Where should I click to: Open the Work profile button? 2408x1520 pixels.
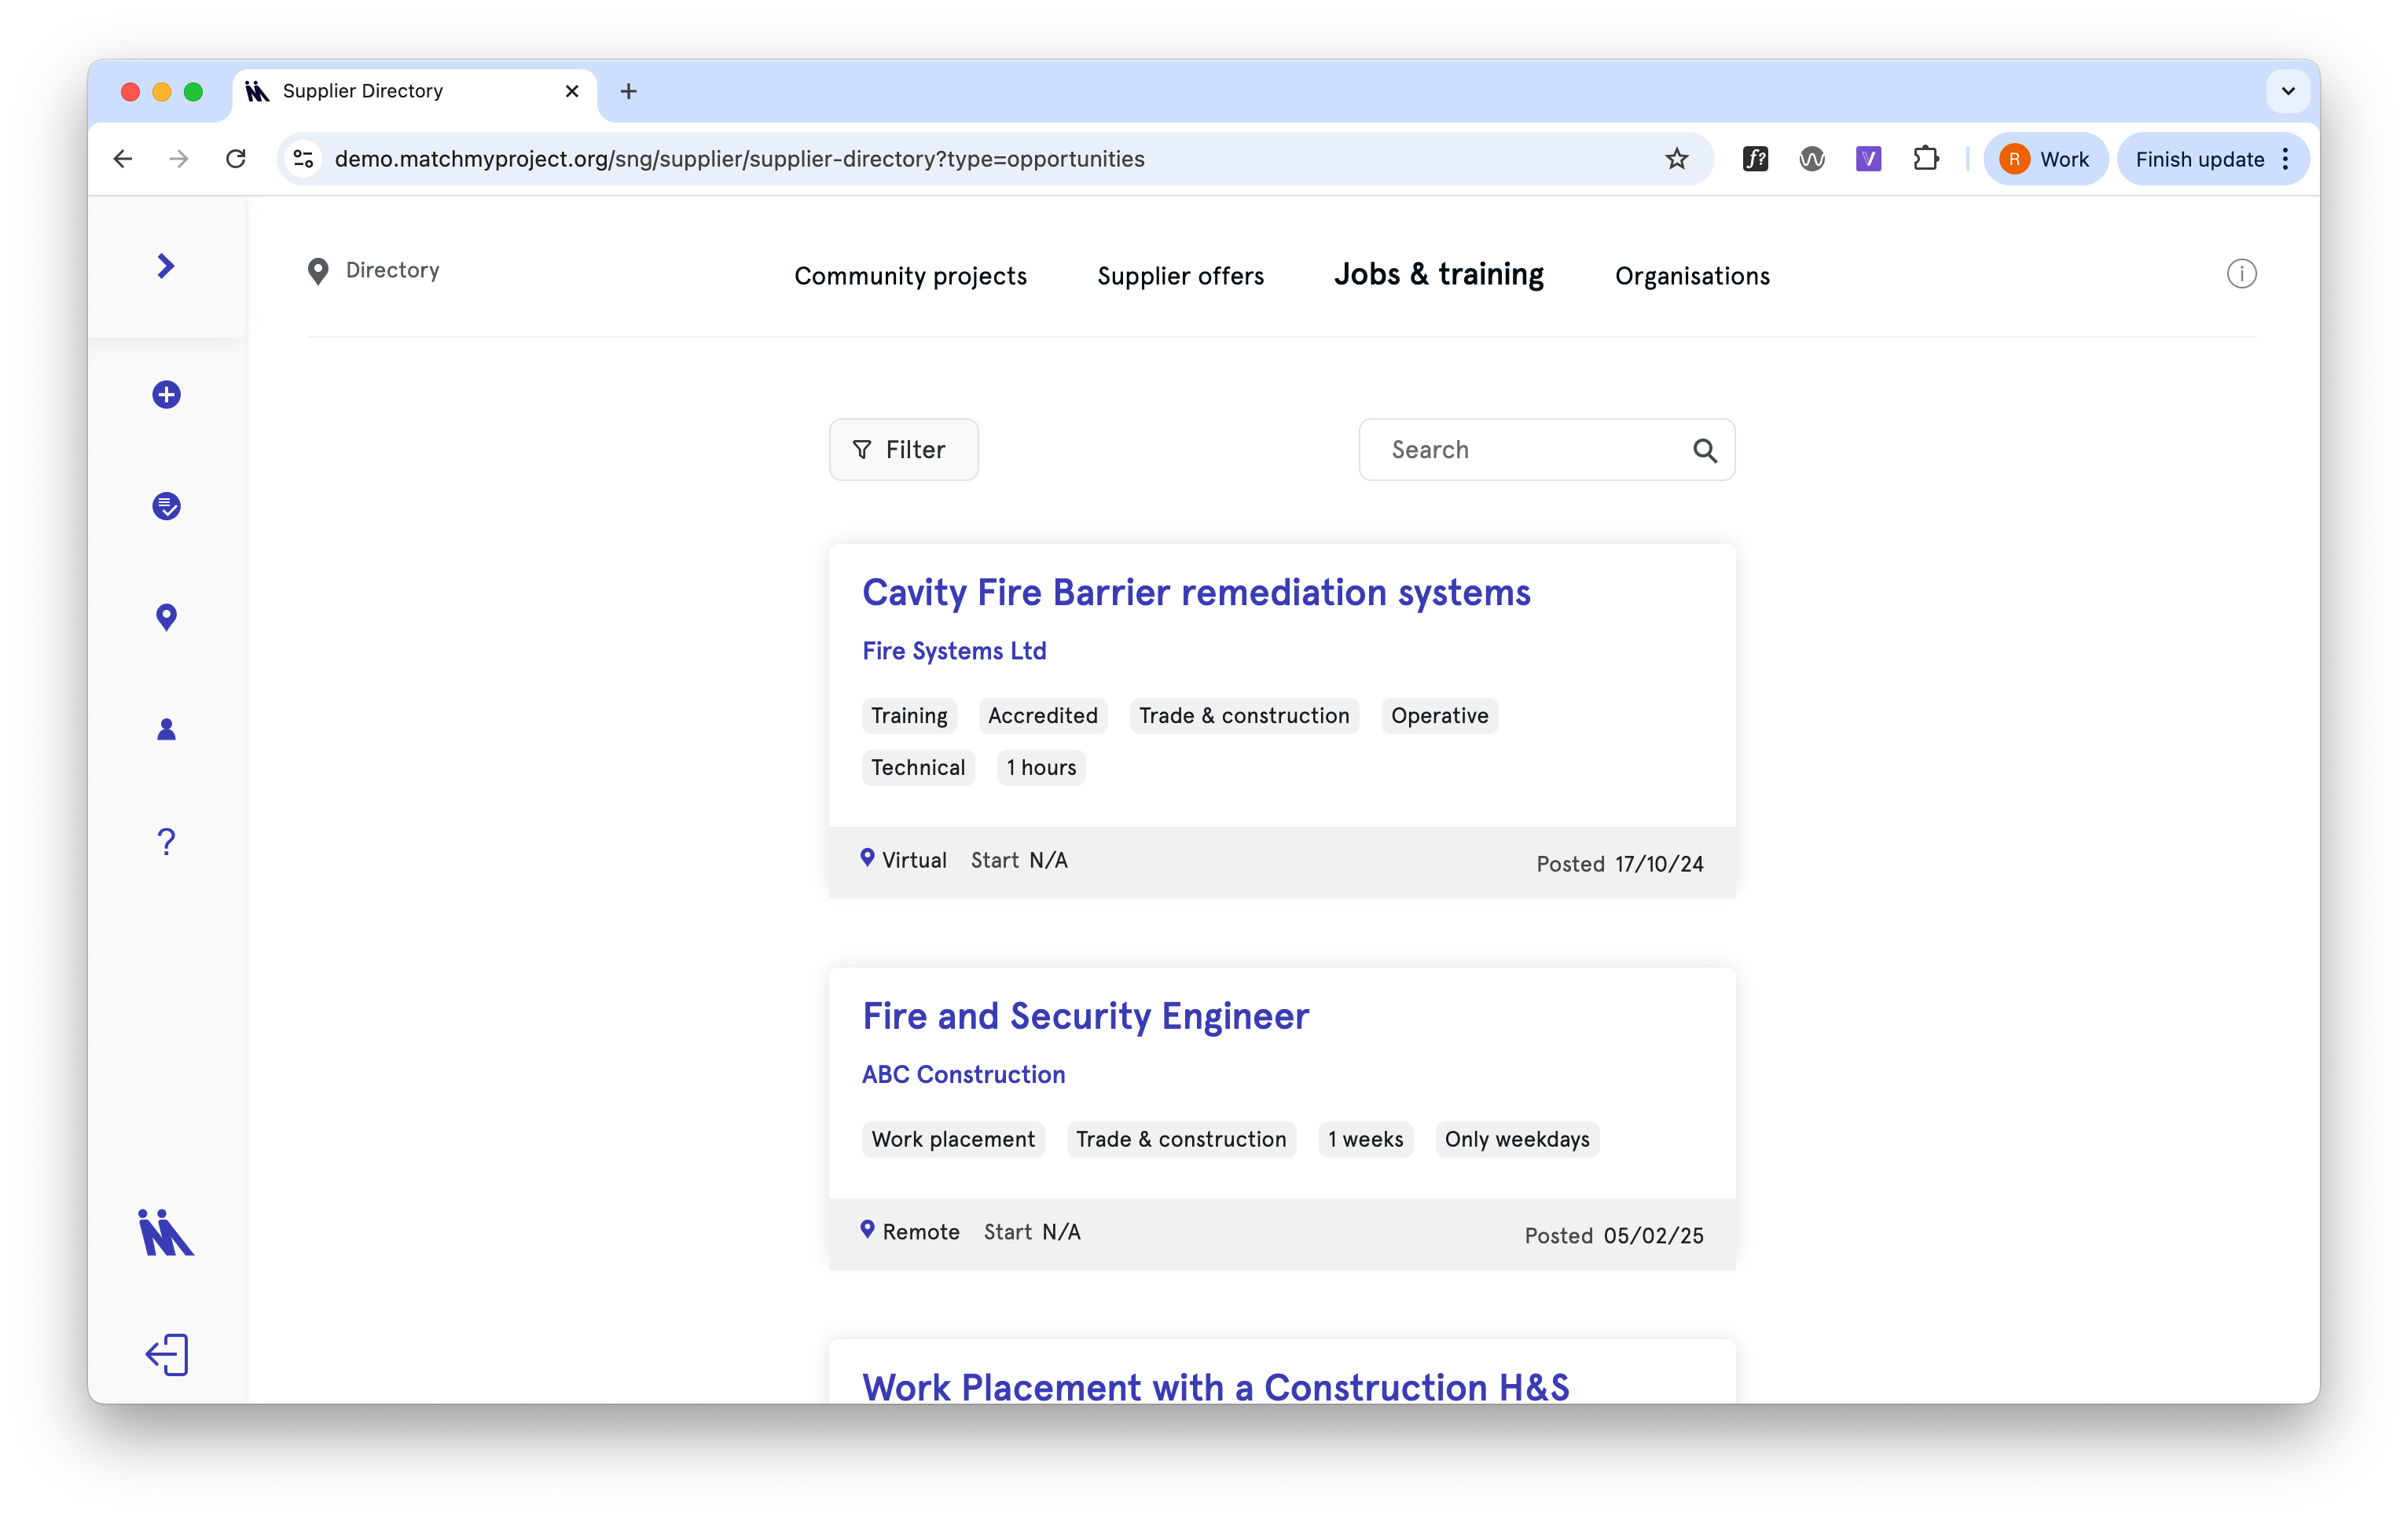(x=2044, y=159)
